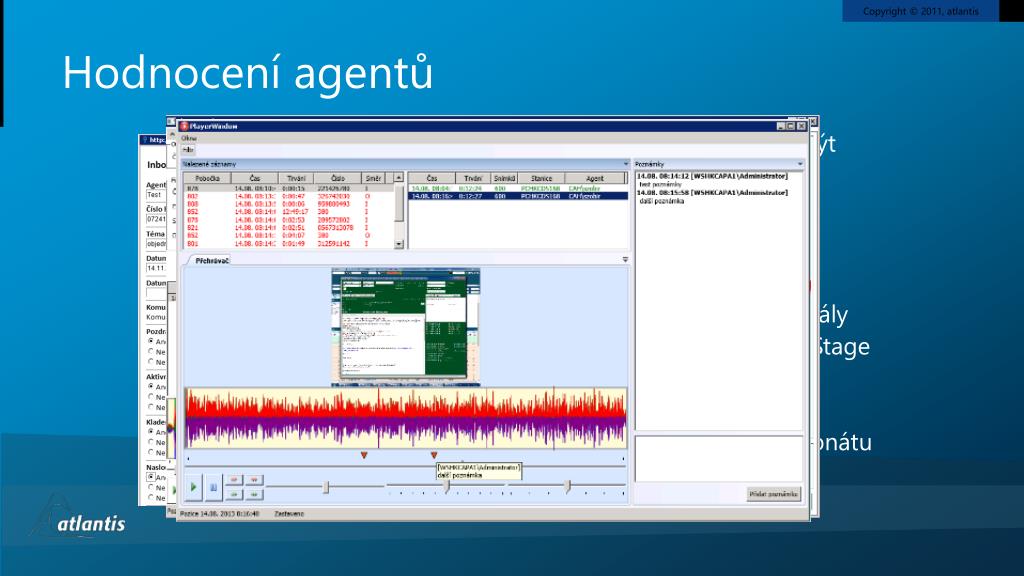Click into the empty note text box
This screenshot has width=1024, height=576.
[718, 459]
